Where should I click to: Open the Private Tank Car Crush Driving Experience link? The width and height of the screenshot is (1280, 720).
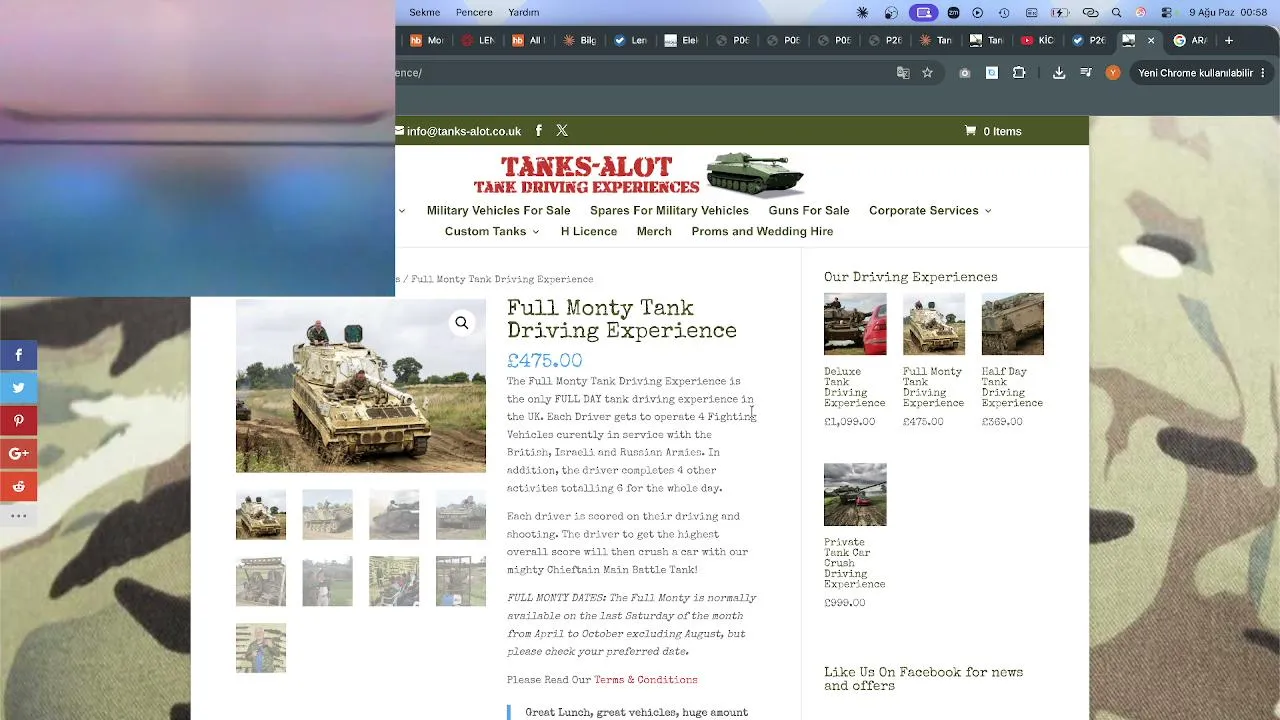pos(854,563)
